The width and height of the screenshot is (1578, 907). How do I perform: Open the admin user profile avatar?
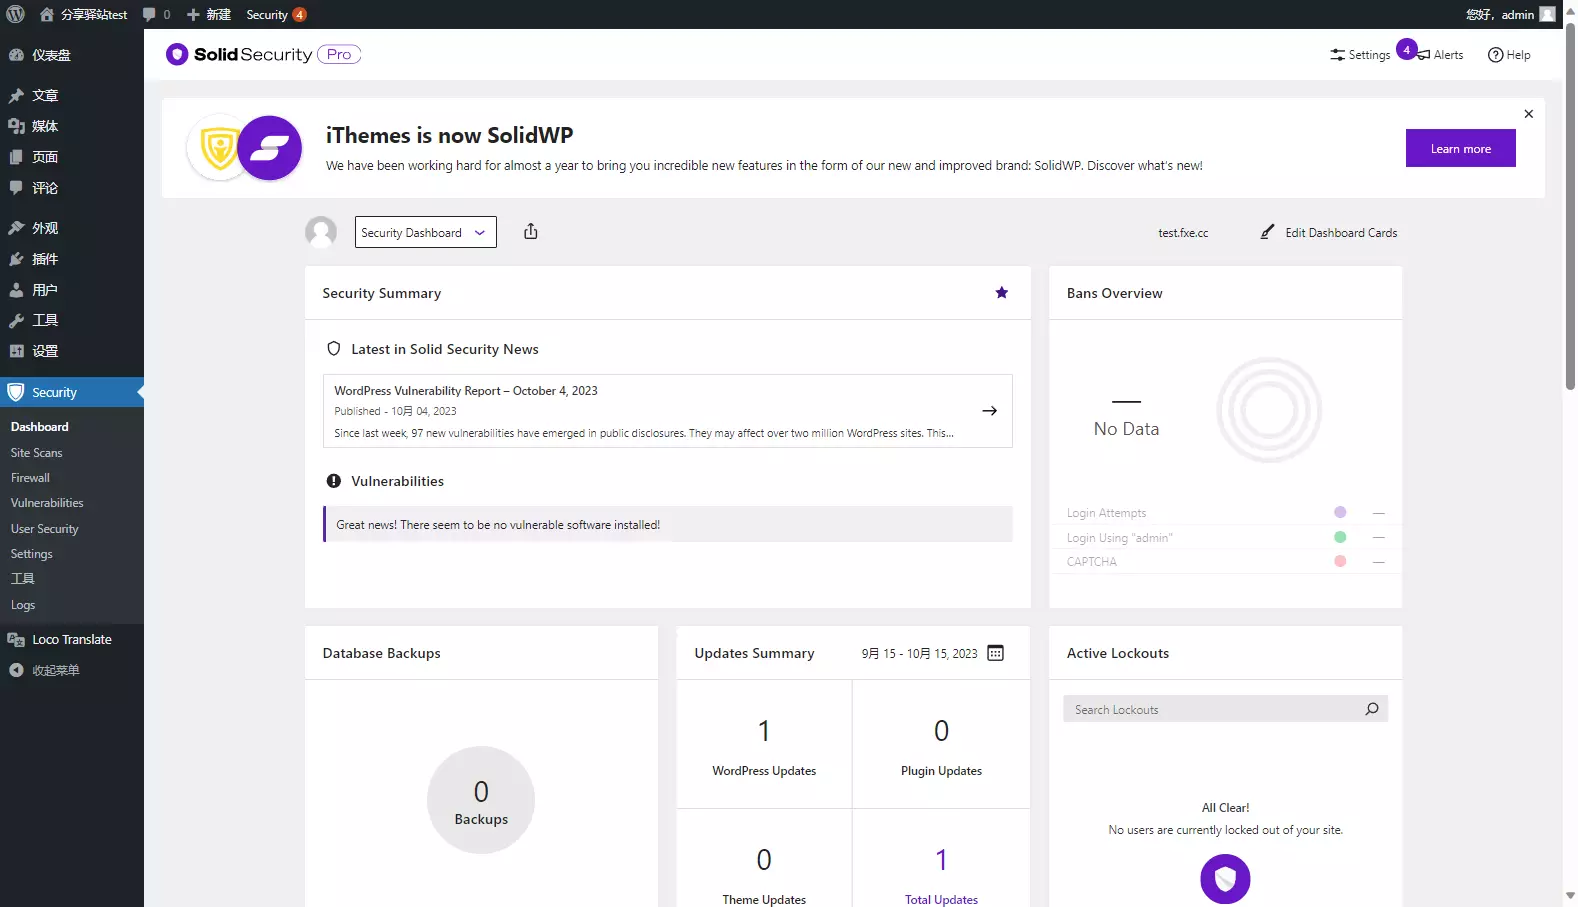[x=1547, y=14]
